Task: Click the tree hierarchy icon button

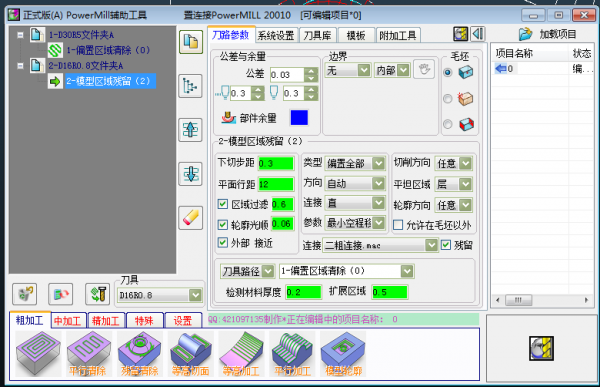Action: point(191,86)
